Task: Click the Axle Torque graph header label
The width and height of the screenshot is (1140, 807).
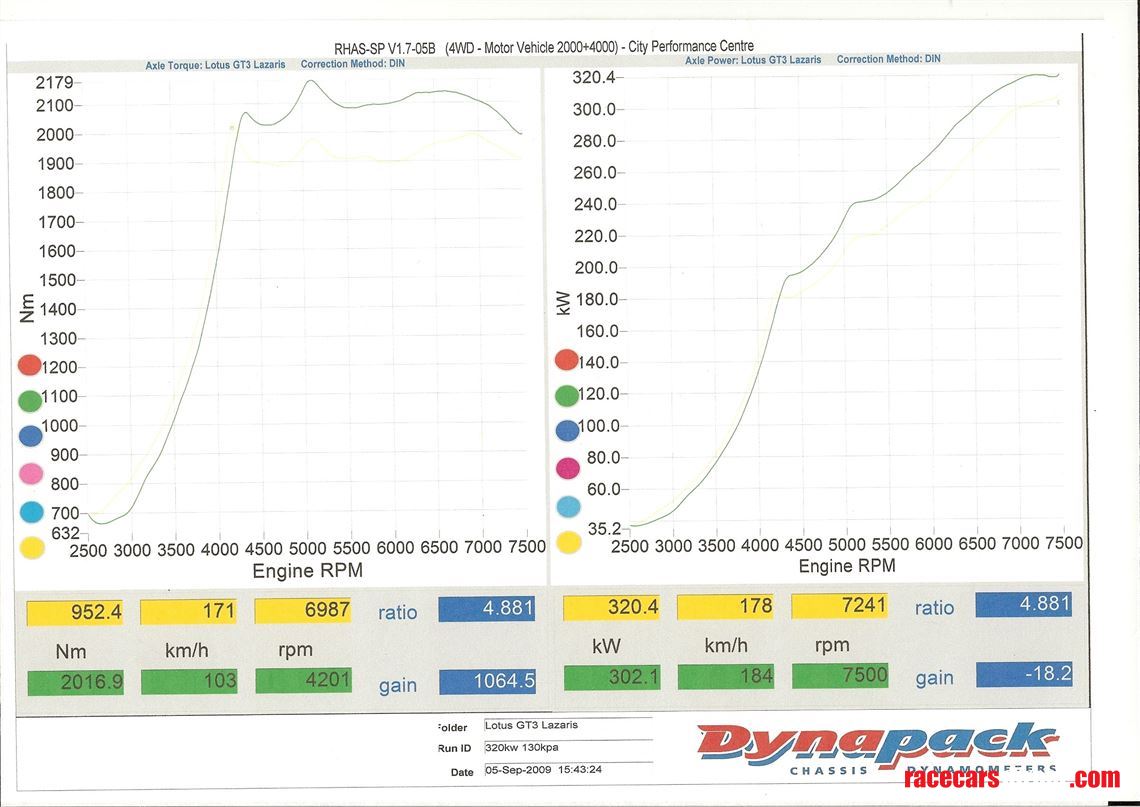Action: click(x=215, y=65)
